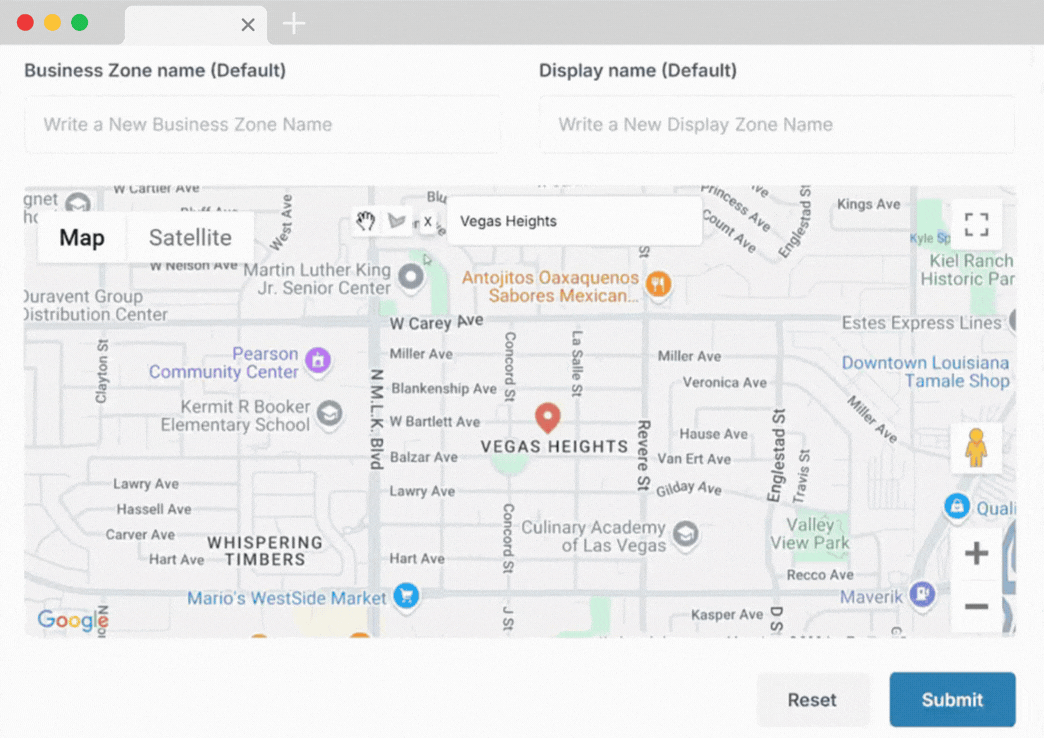Click Culinary Academy of Las Vegas marker
This screenshot has height=738, width=1044.
point(685,534)
